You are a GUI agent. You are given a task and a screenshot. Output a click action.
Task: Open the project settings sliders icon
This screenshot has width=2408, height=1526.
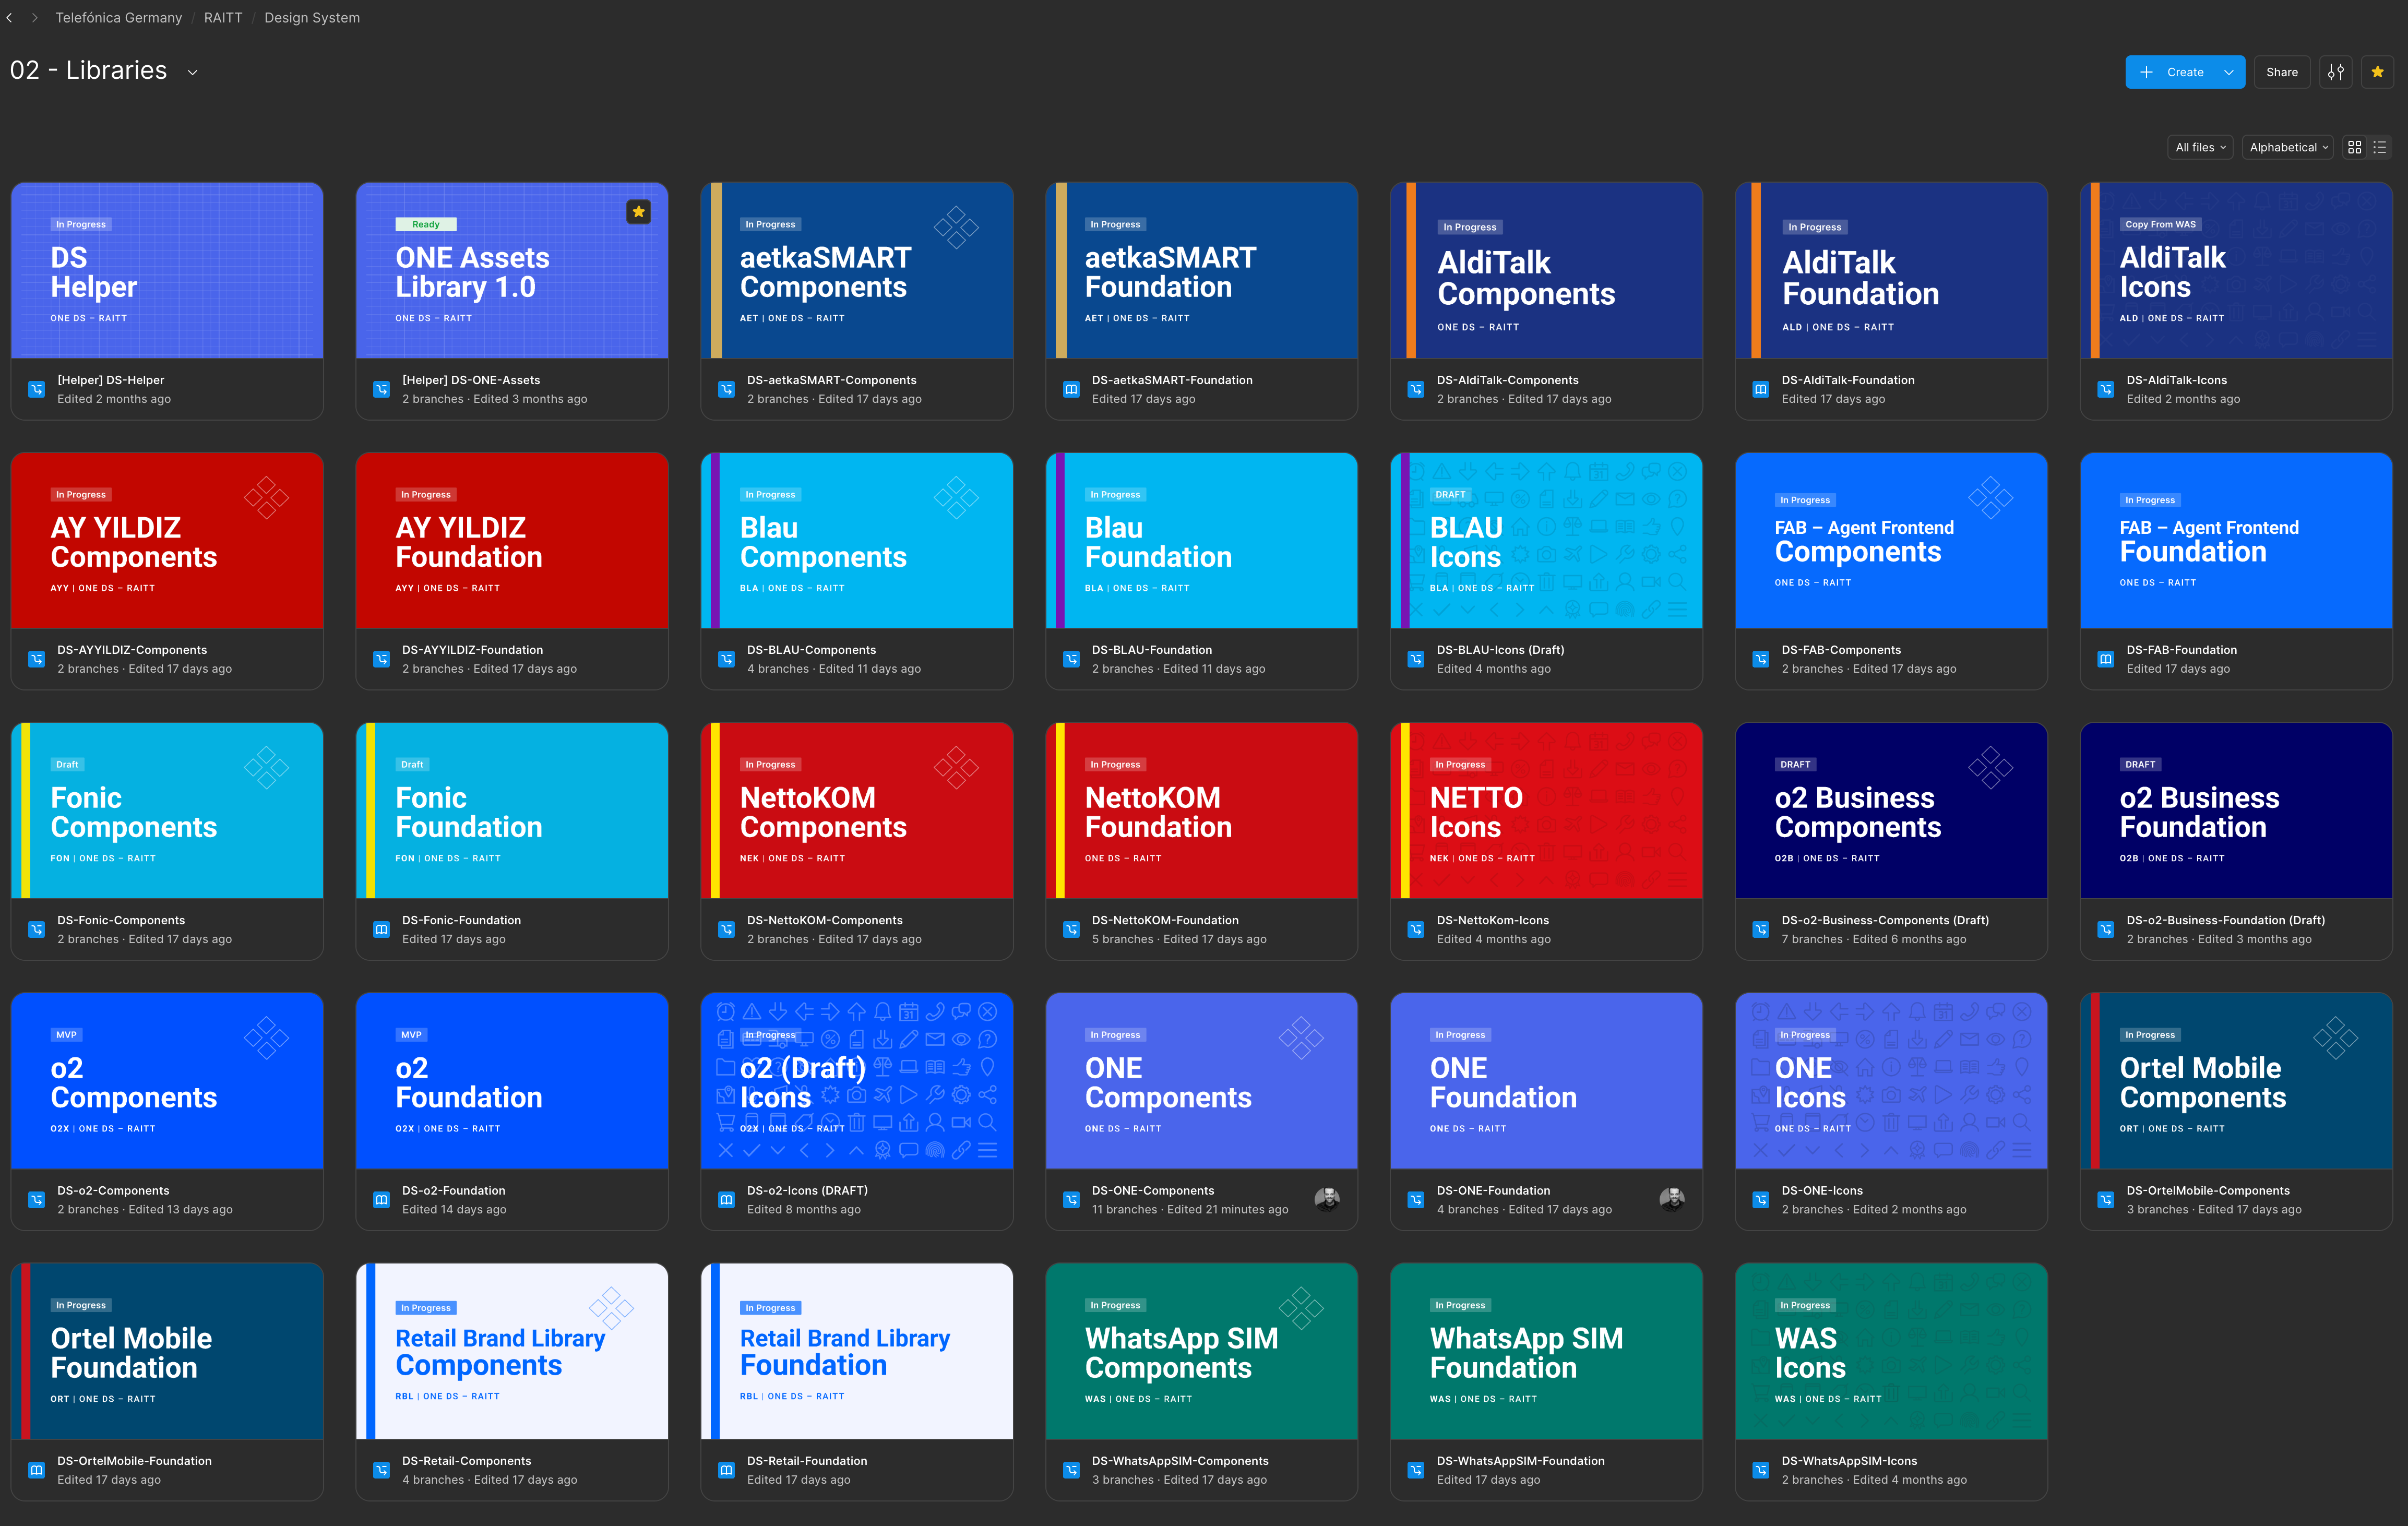[x=2335, y=72]
